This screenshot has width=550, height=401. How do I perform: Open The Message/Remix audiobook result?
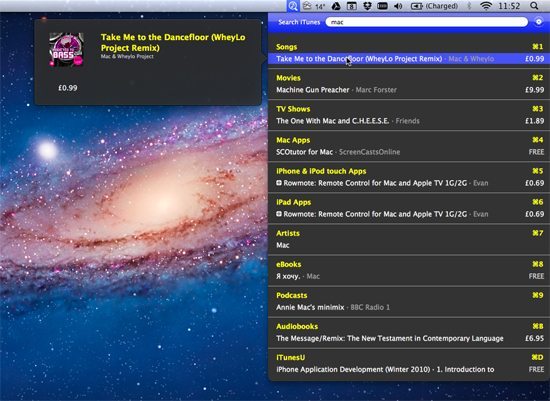point(409,339)
